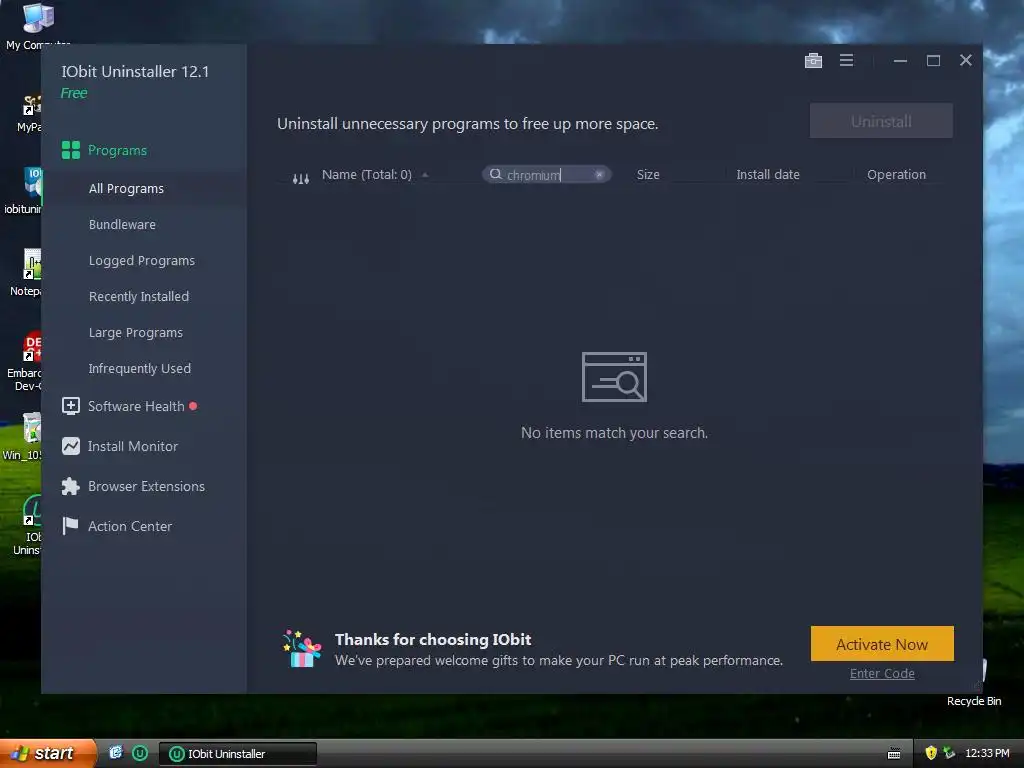
Task: Open the hamburger options menu
Action: click(x=846, y=60)
